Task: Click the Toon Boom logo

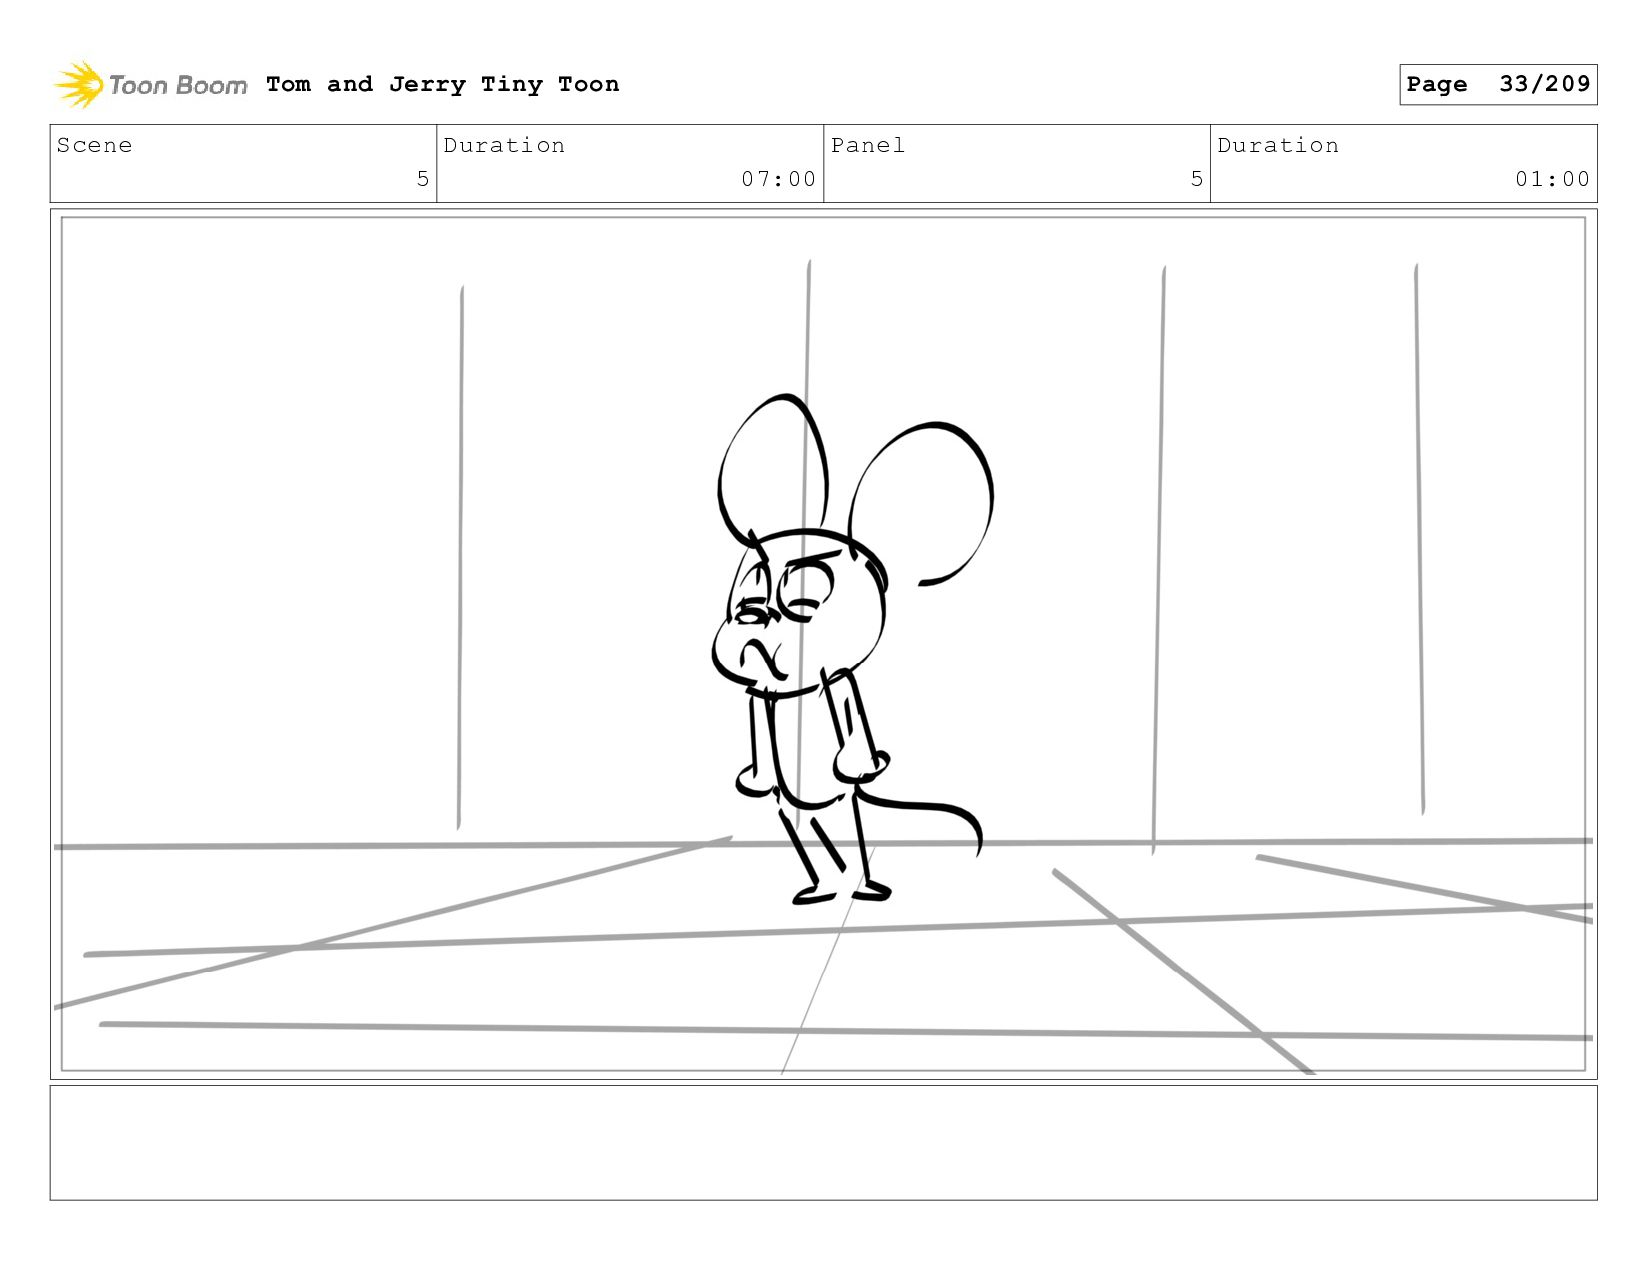Action: (x=150, y=85)
